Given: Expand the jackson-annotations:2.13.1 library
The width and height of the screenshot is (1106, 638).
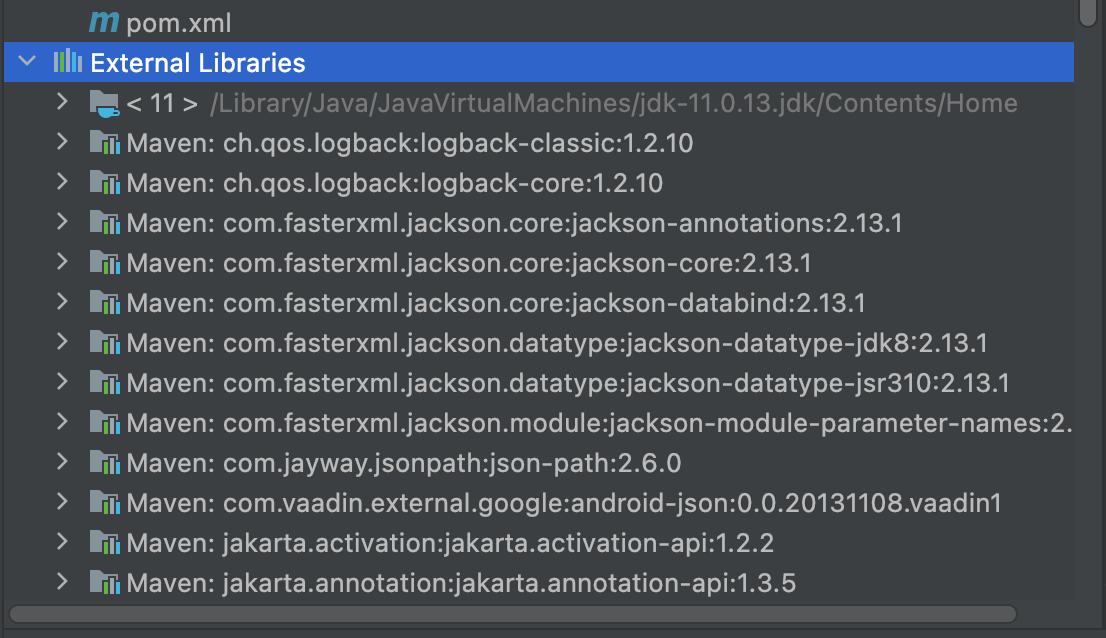Looking at the screenshot, I should pyautogui.click(x=62, y=222).
